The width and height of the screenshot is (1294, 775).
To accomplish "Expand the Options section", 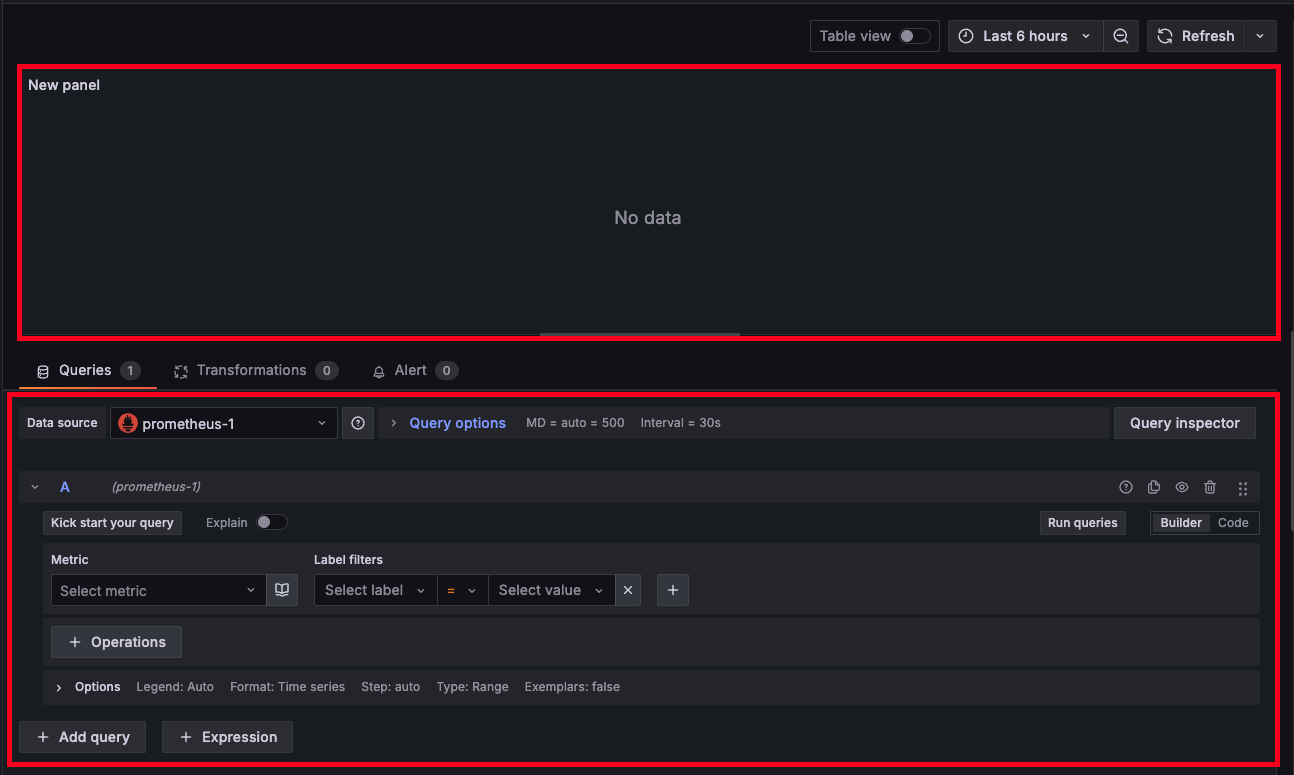I will tap(88, 687).
